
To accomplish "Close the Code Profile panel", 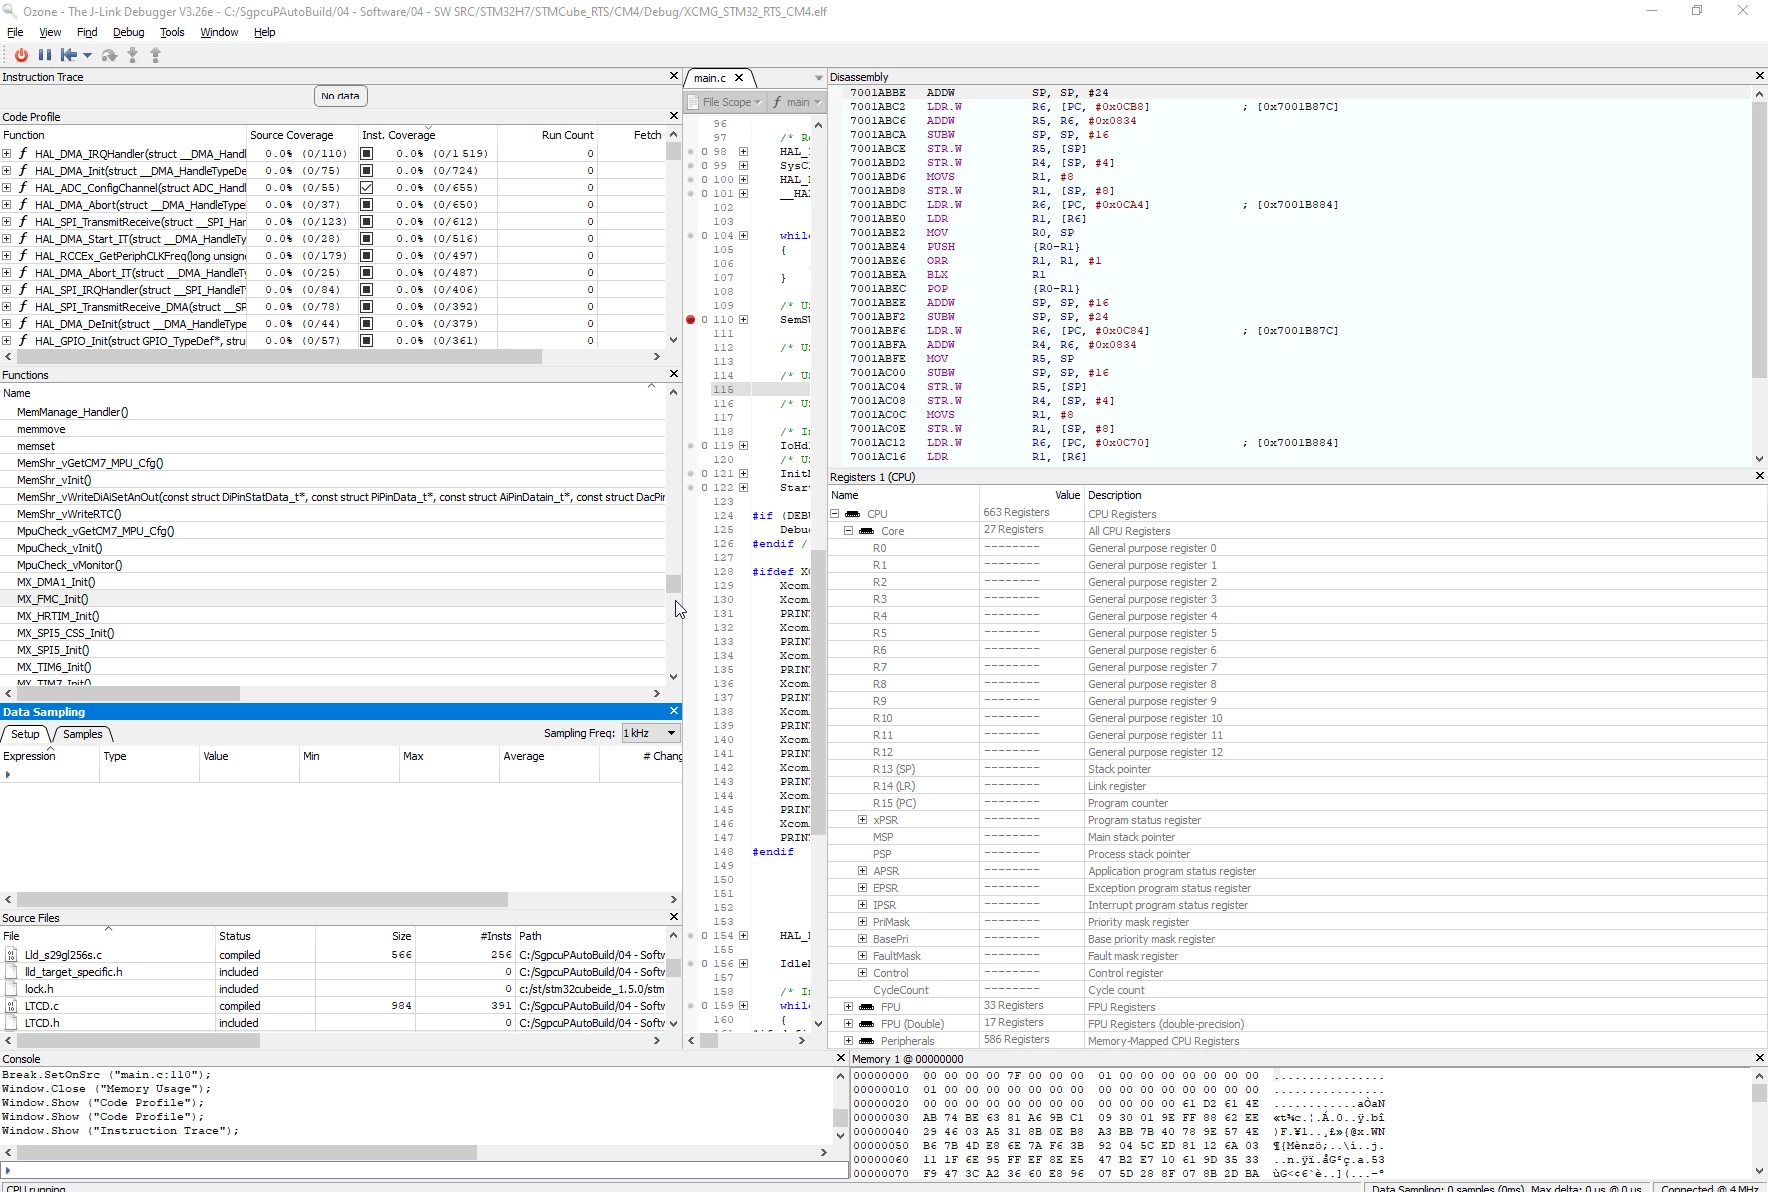I will point(673,116).
